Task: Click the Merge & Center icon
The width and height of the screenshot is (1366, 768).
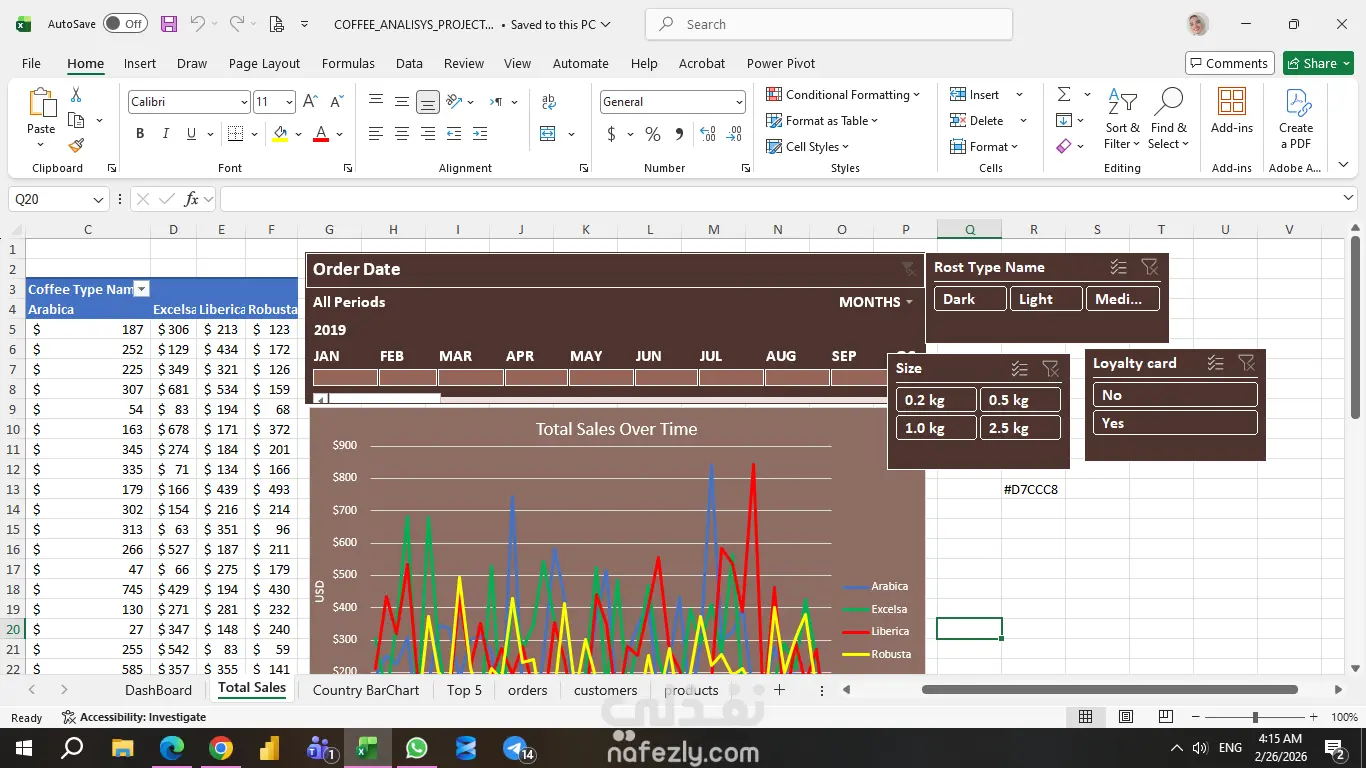Action: (548, 134)
